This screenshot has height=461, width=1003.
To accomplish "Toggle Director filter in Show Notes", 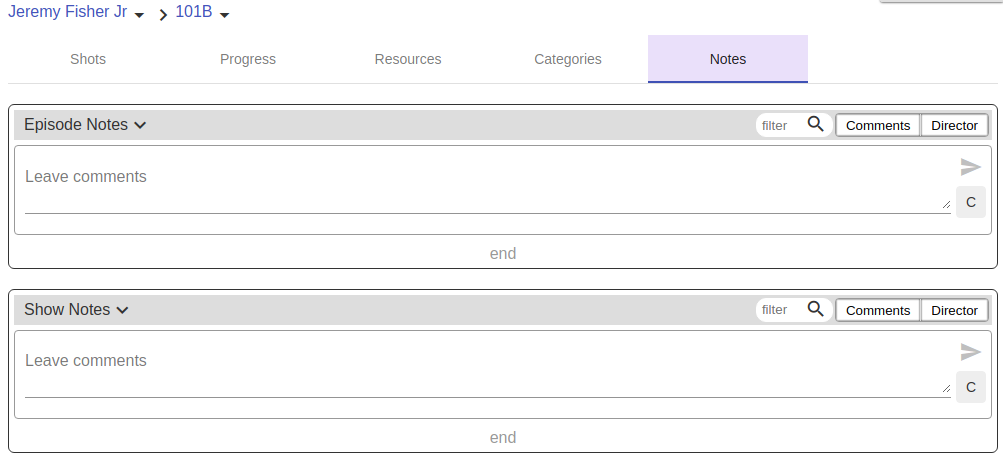I will point(954,310).
